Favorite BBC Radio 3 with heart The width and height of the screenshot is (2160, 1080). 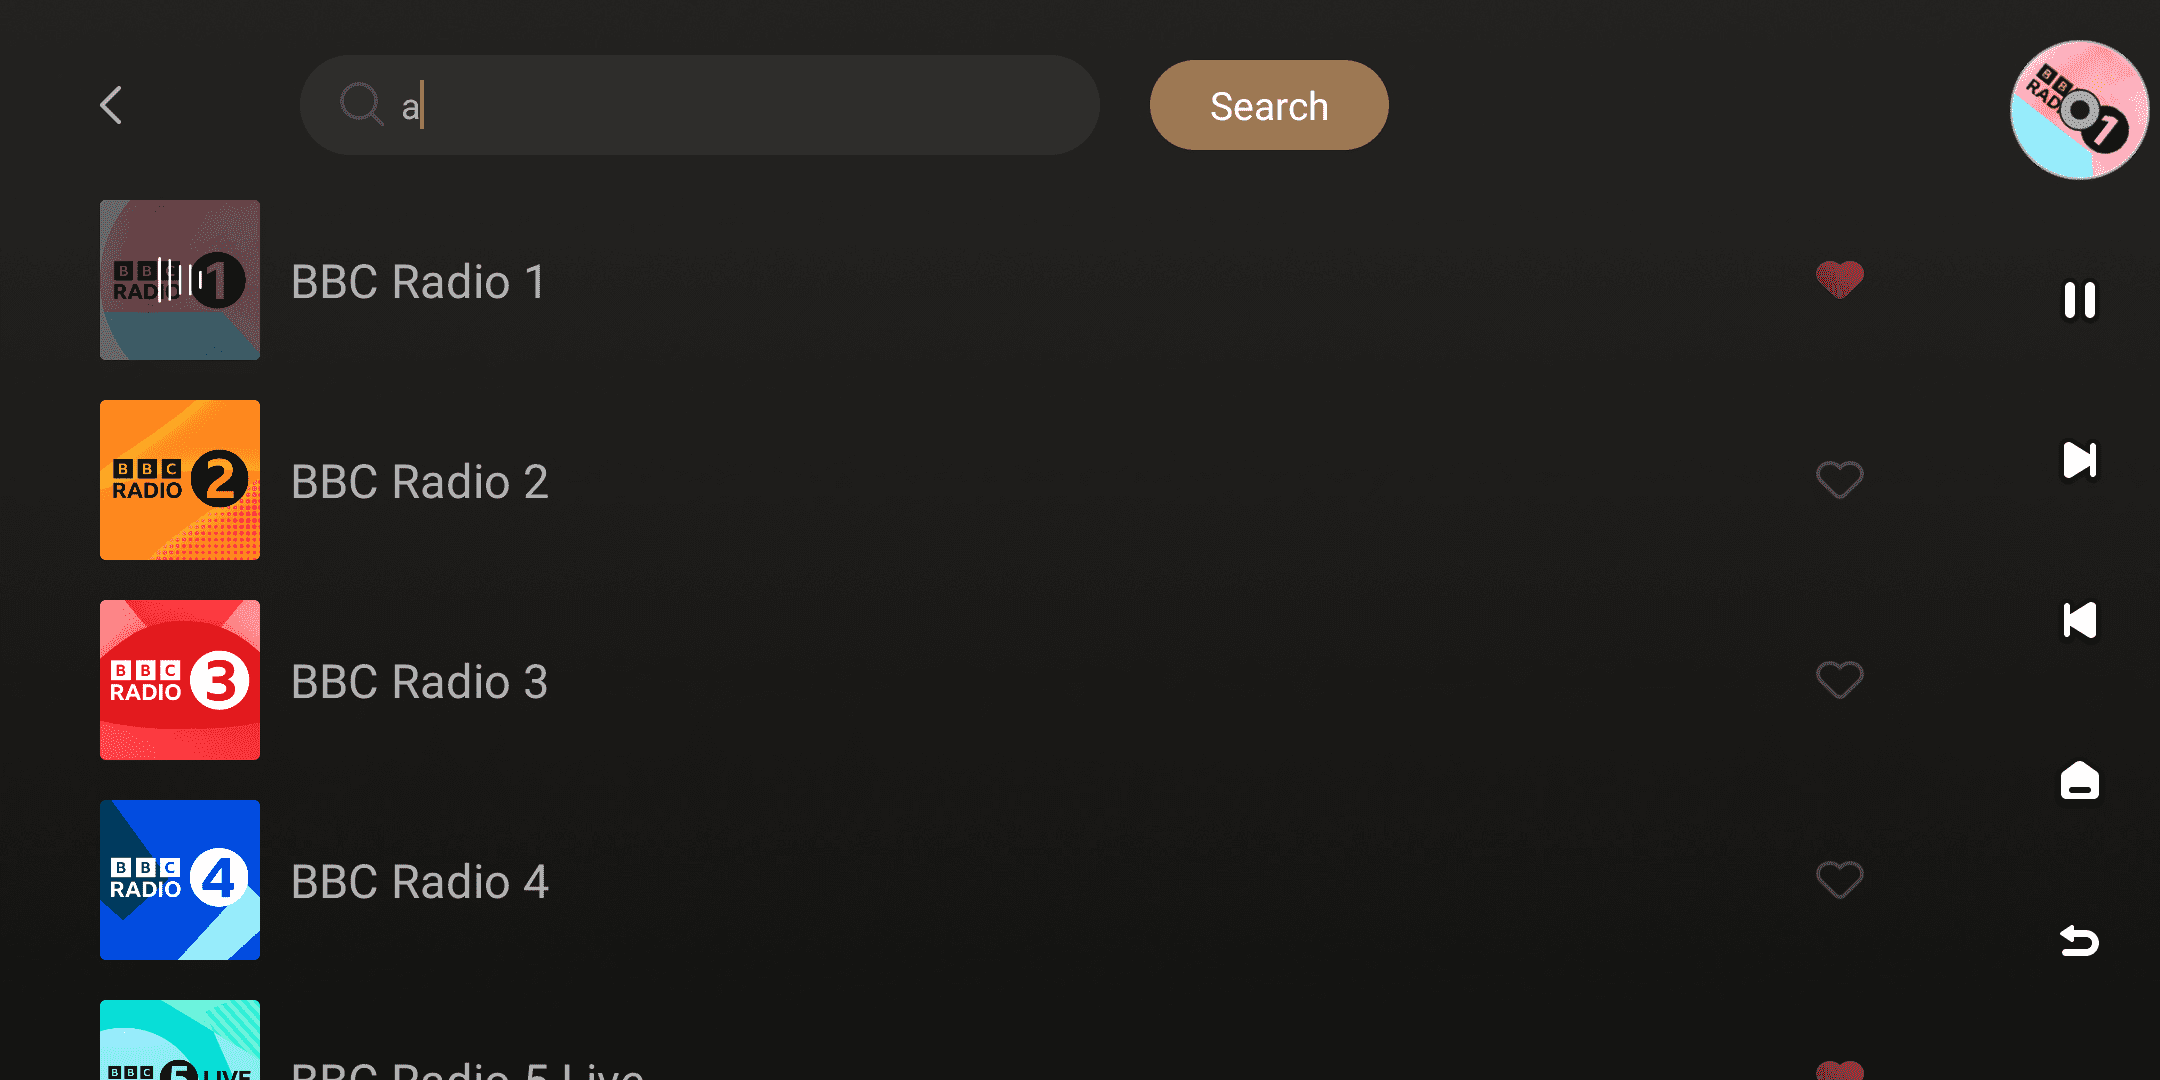click(1839, 680)
